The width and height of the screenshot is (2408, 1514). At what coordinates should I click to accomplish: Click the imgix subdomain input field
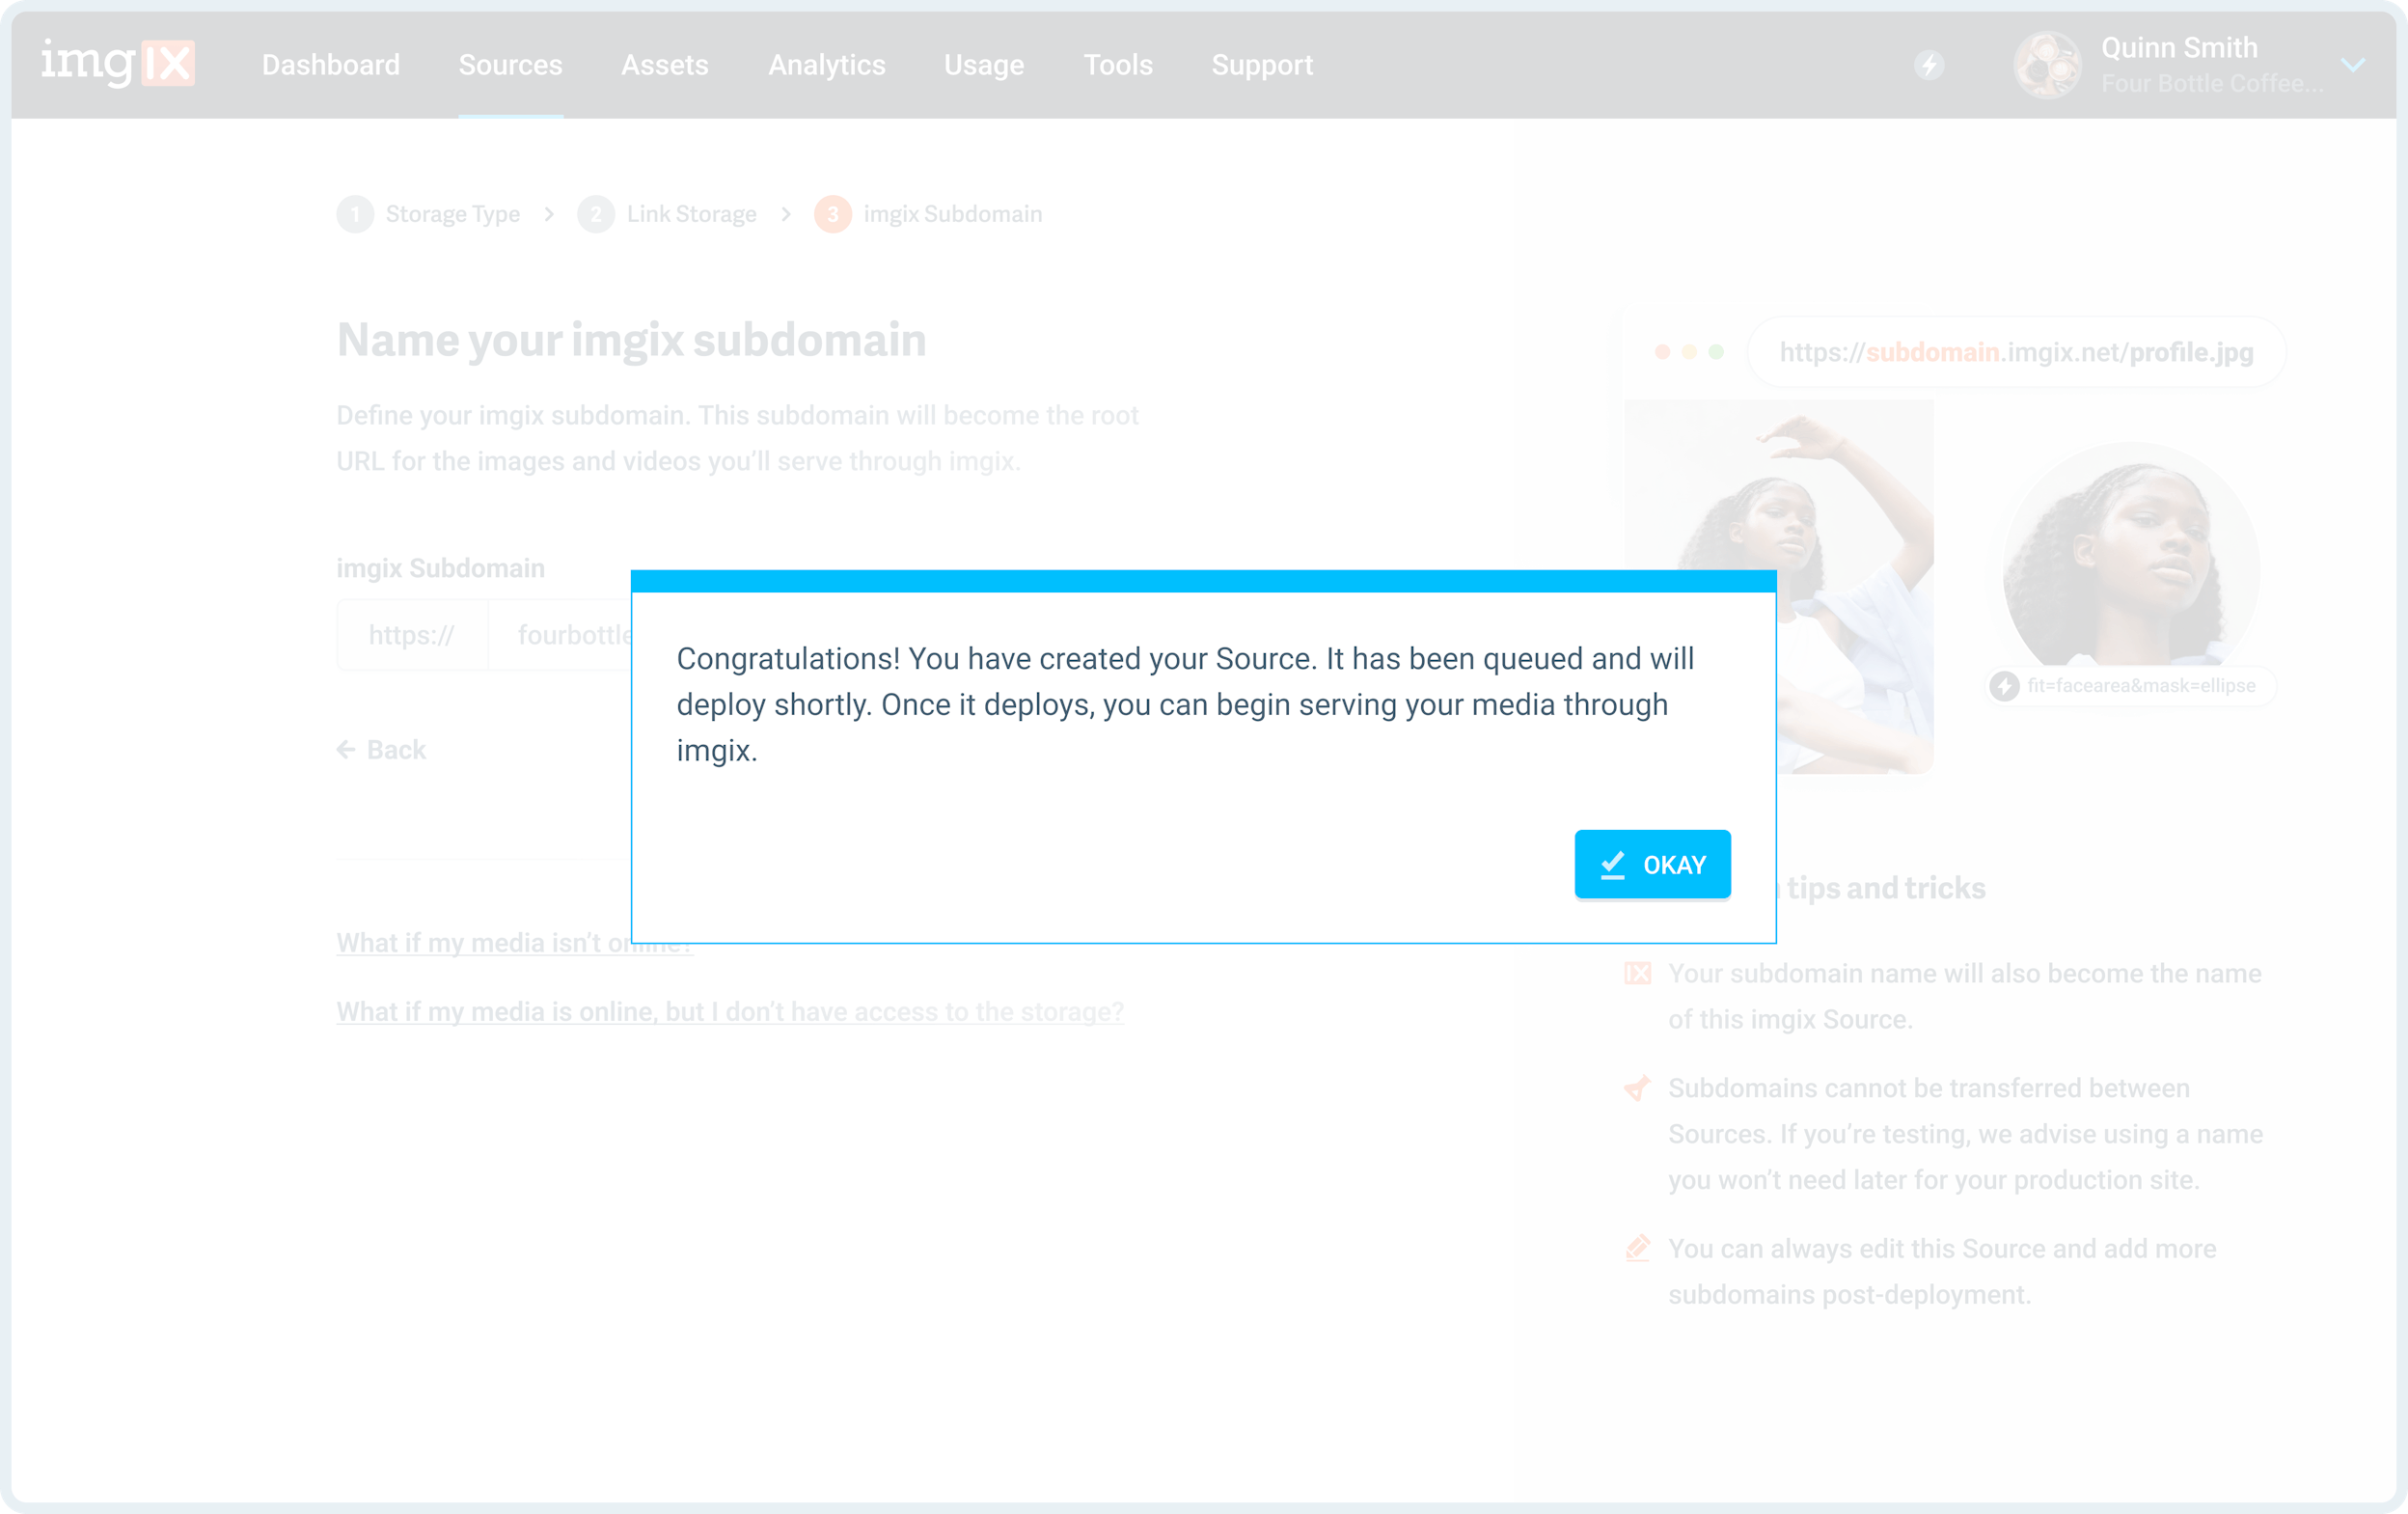pos(575,633)
